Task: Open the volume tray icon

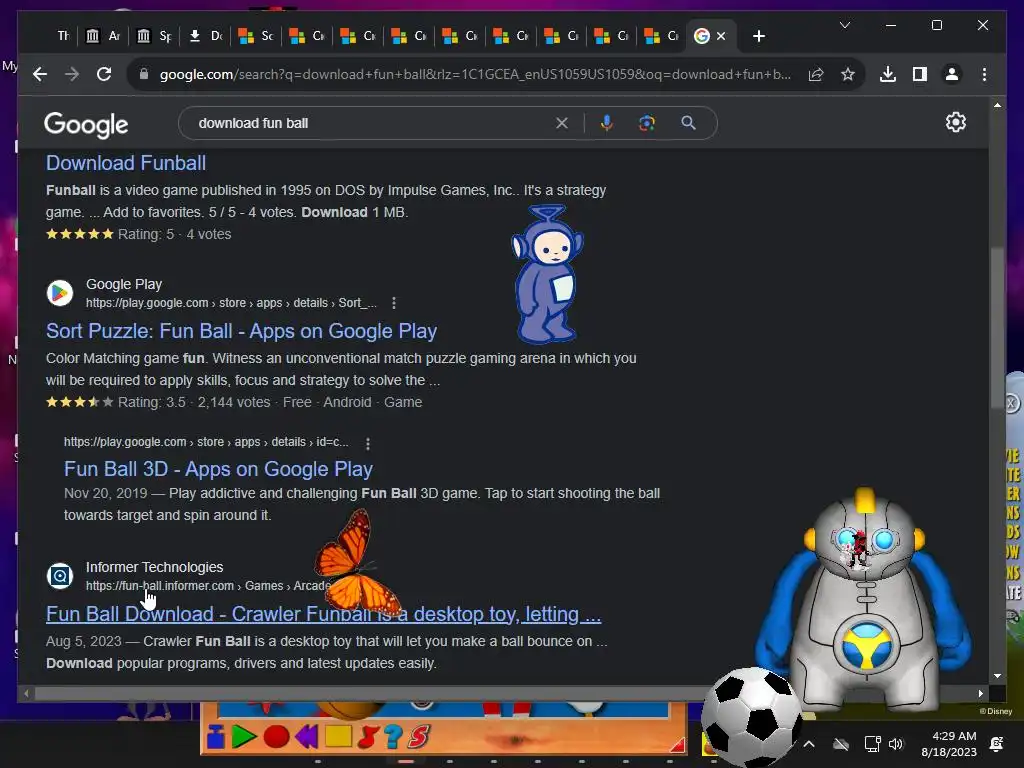Action: (x=895, y=744)
